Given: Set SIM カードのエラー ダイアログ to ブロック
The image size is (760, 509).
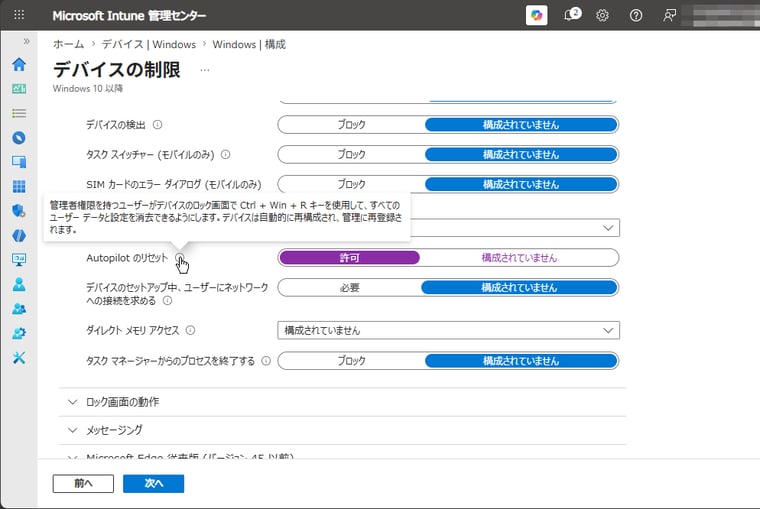Looking at the screenshot, I should (351, 185).
